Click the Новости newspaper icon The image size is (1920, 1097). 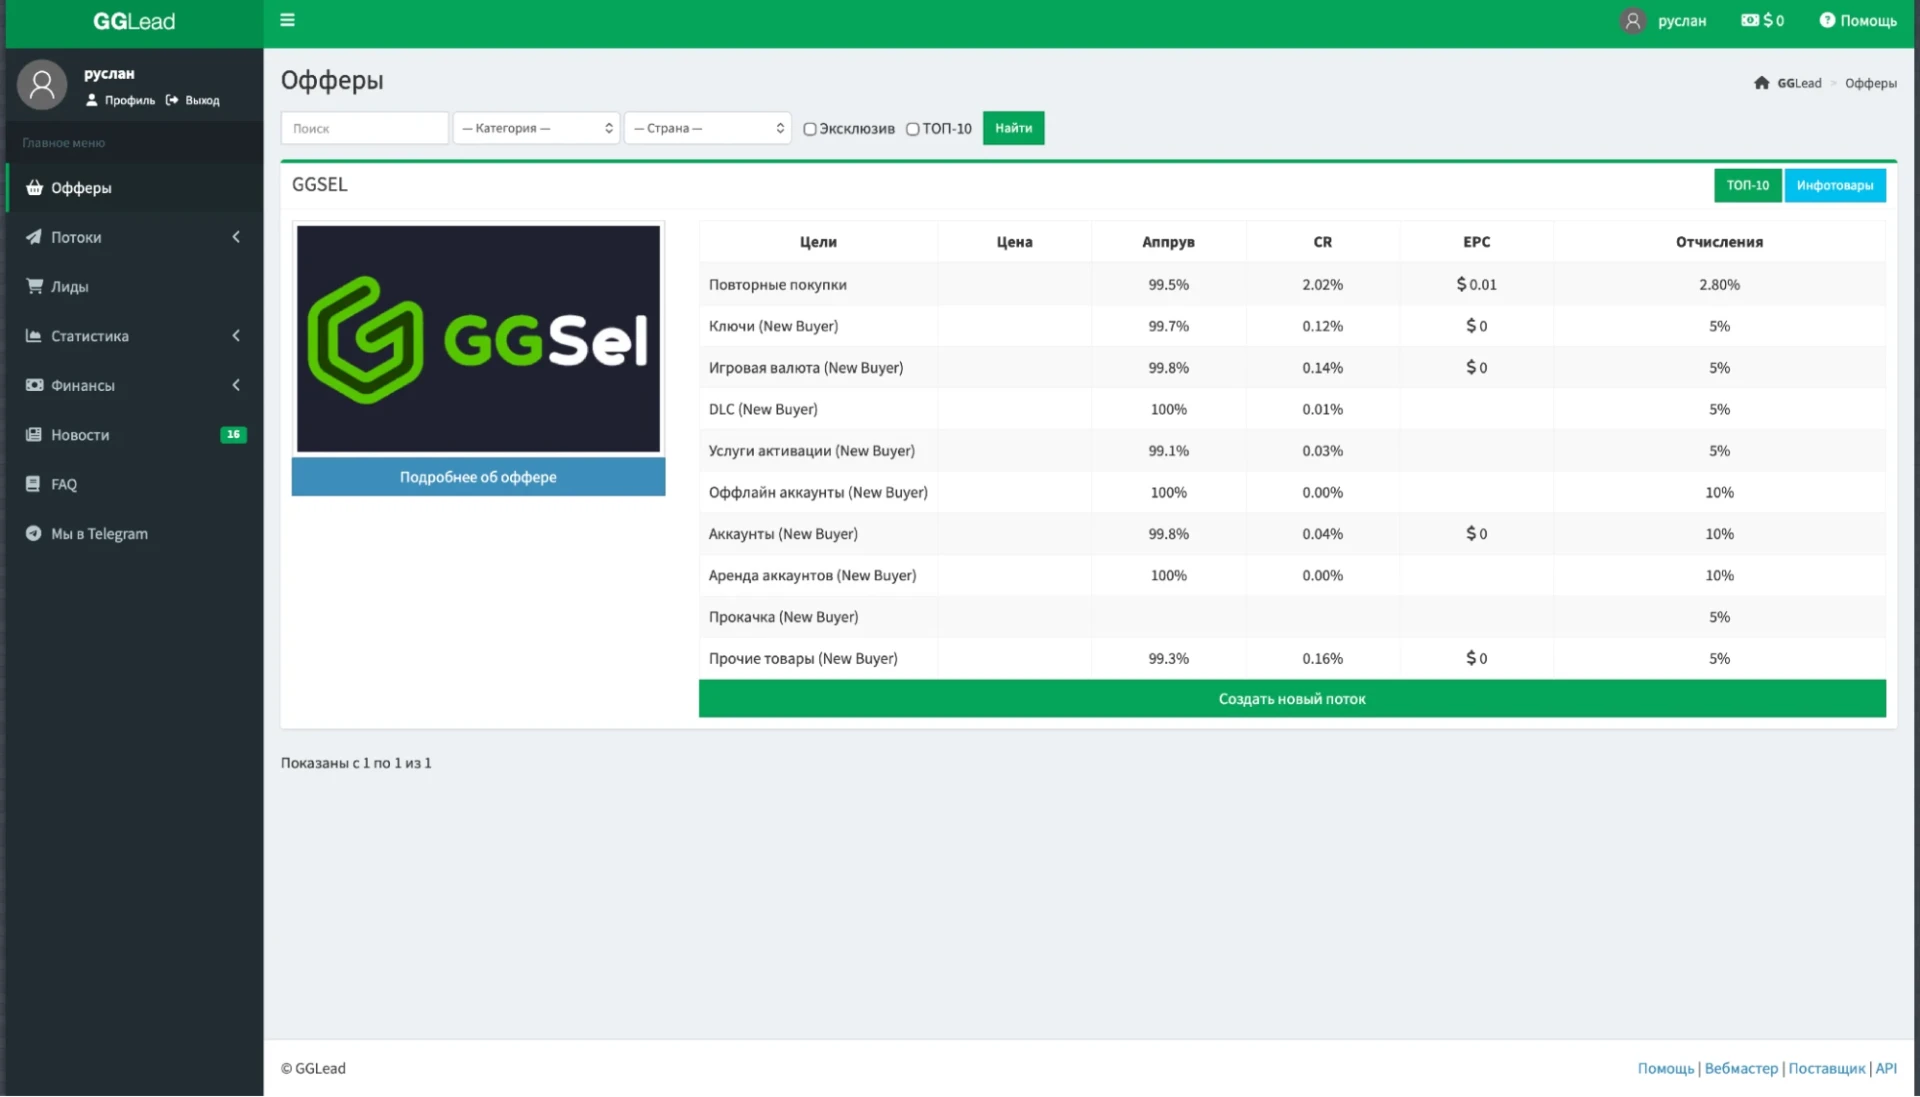(34, 434)
